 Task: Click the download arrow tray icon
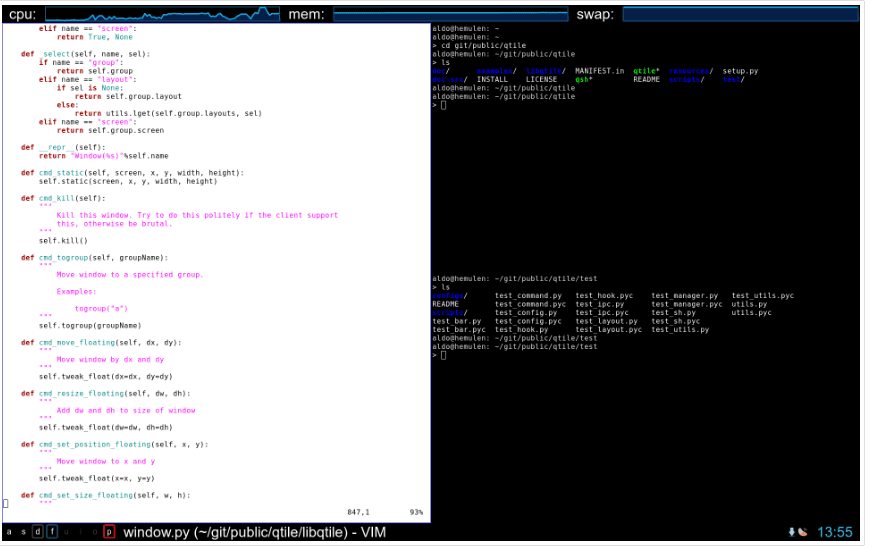coord(791,532)
